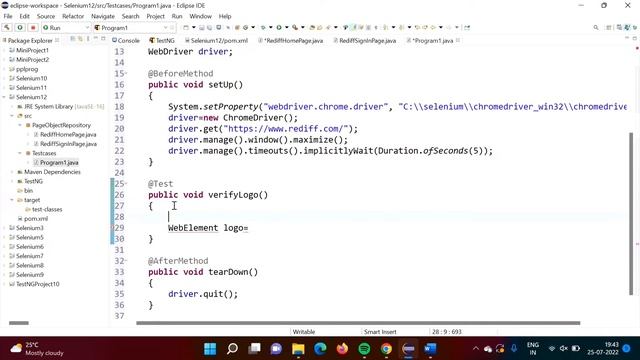640x360 pixels.
Task: Click the Open Perspective icon at top right
Action: pyautogui.click(x=609, y=27)
